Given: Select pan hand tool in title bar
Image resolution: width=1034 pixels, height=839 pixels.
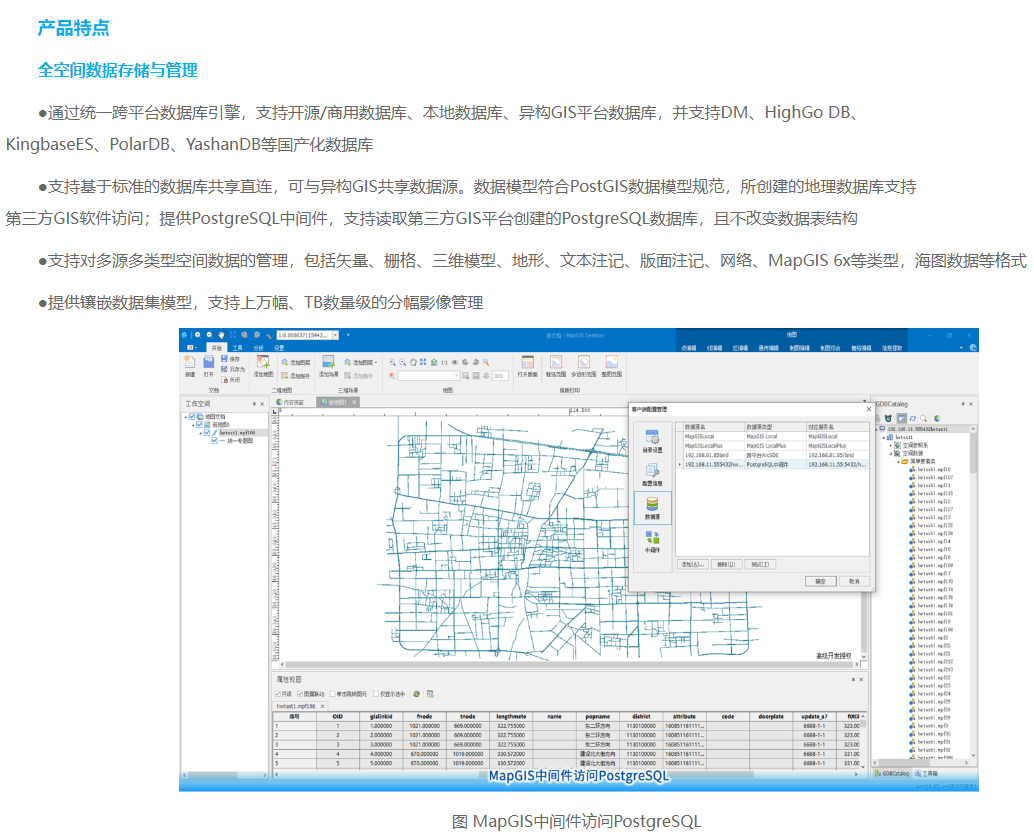Looking at the screenshot, I should point(222,335).
